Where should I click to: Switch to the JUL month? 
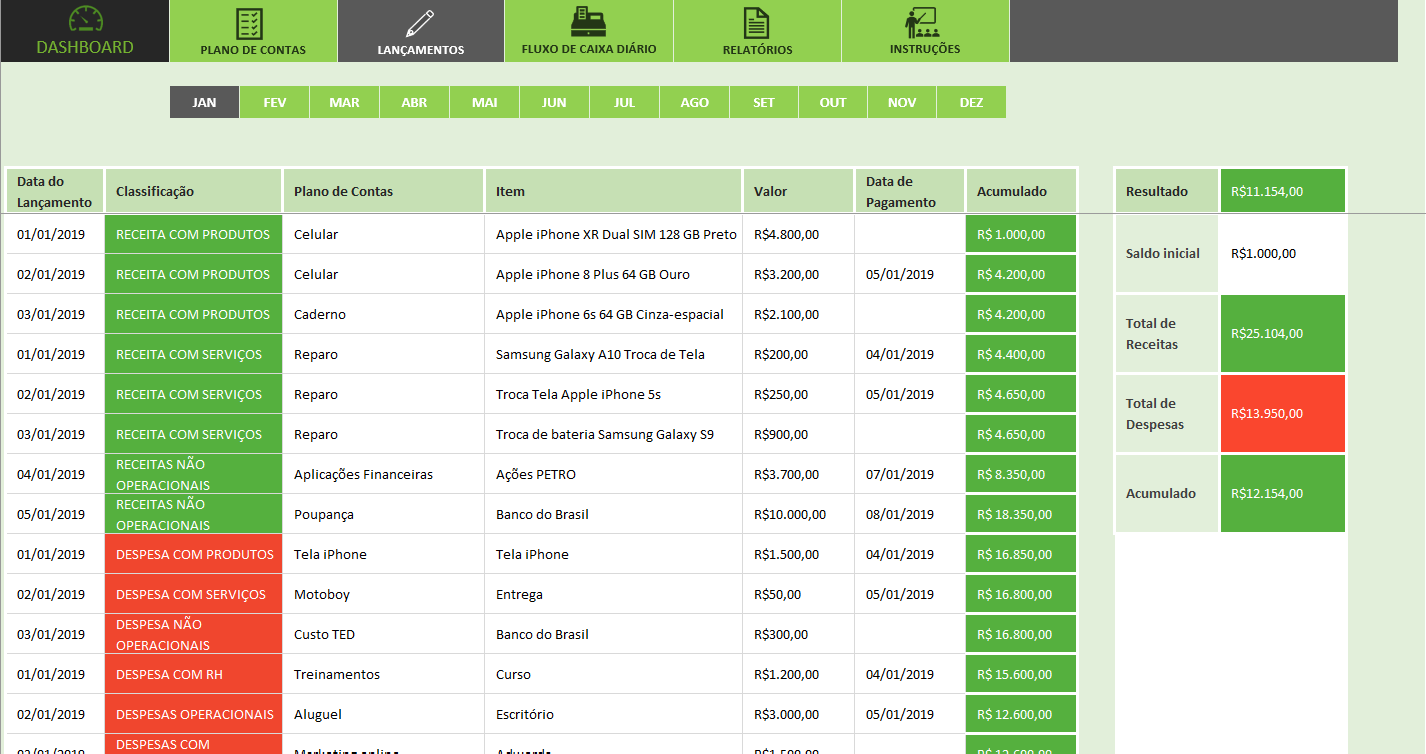[x=625, y=102]
